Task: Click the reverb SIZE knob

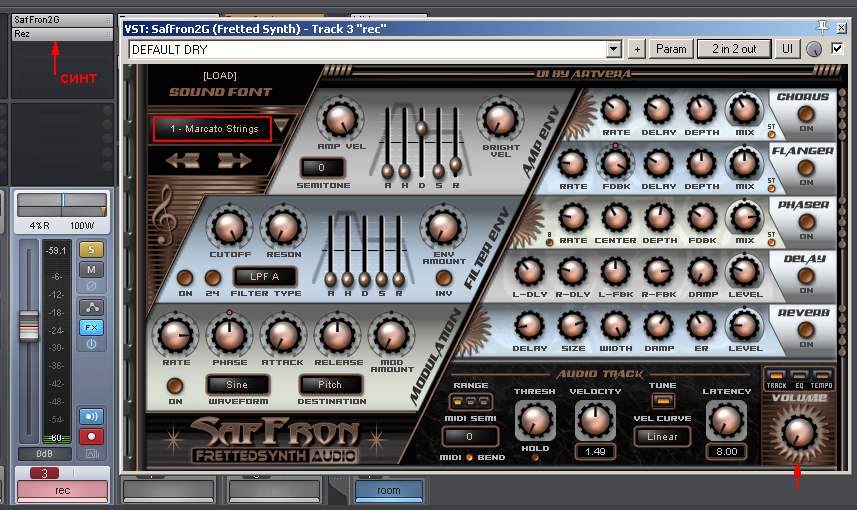Action: 572,326
